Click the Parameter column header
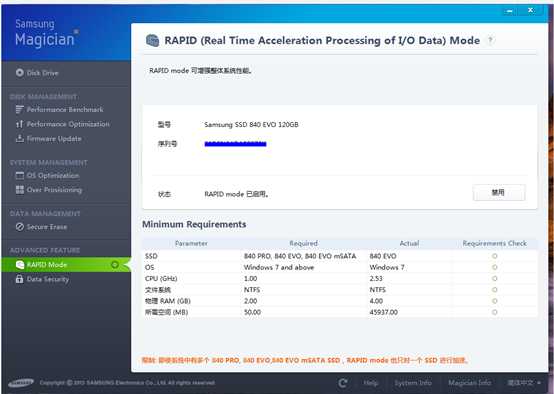Viewport: 554px width, 394px height. 191,243
